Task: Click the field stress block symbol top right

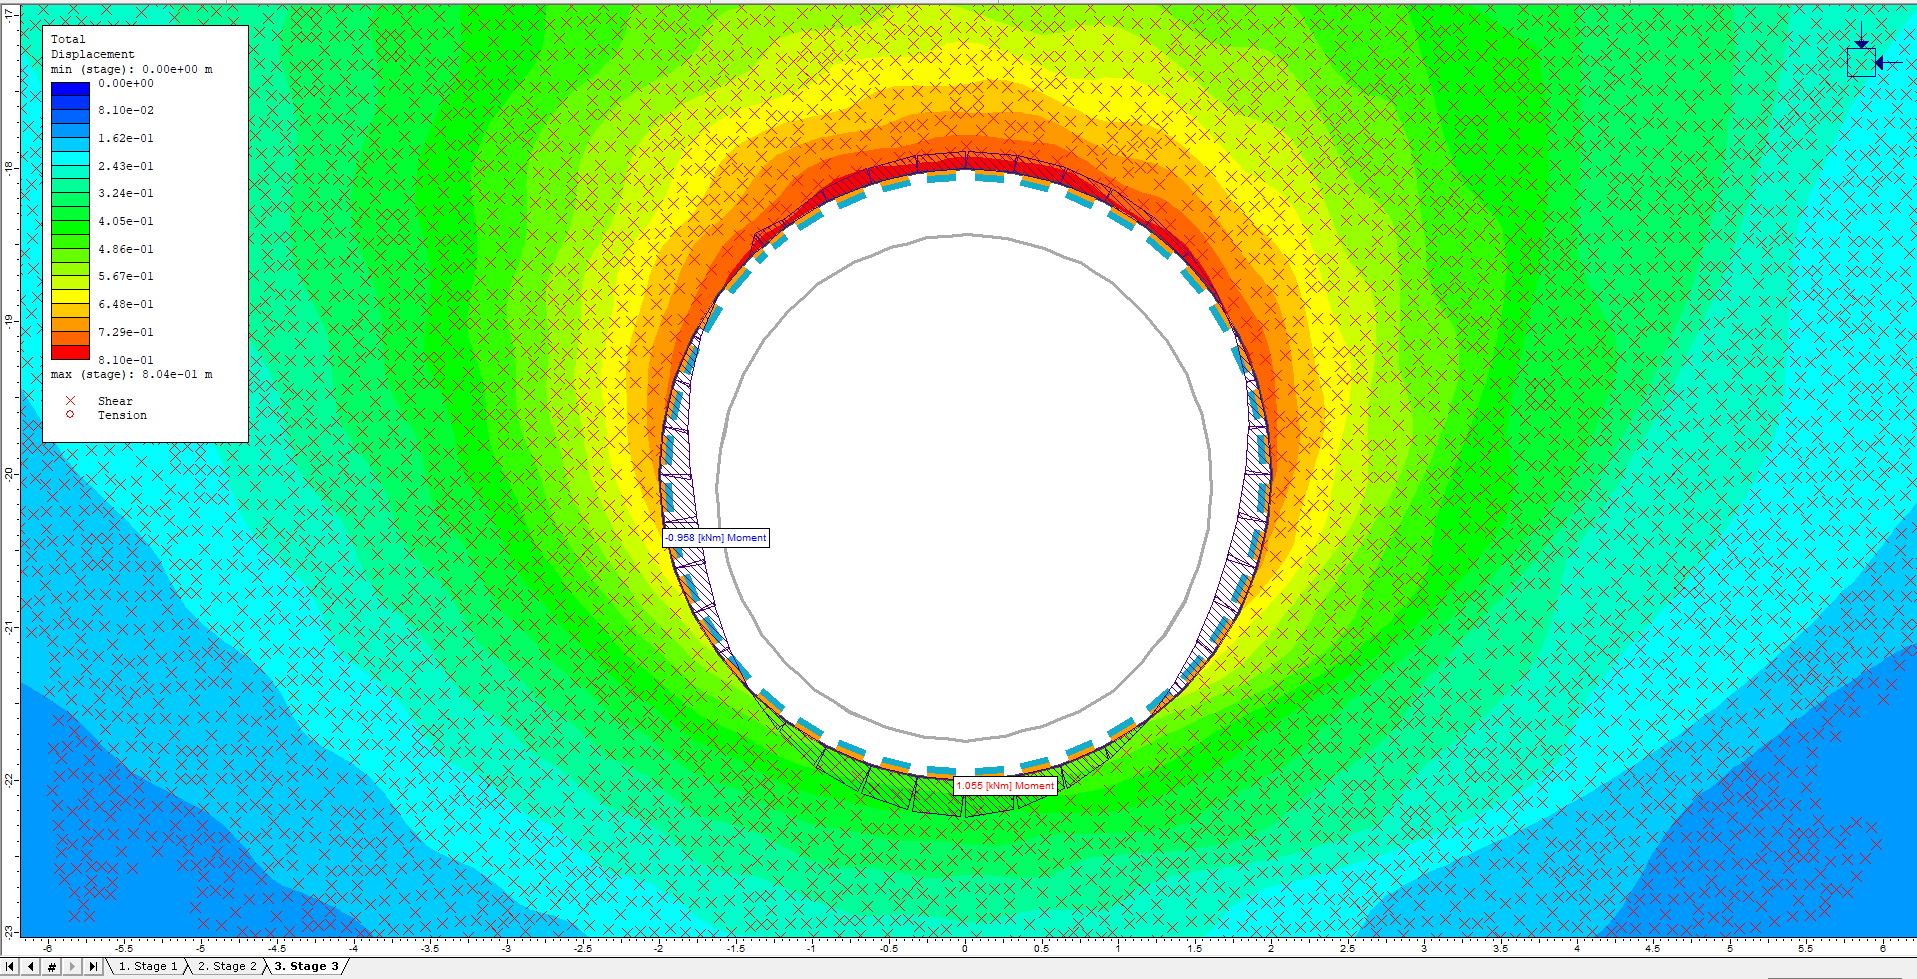Action: pos(1862,62)
